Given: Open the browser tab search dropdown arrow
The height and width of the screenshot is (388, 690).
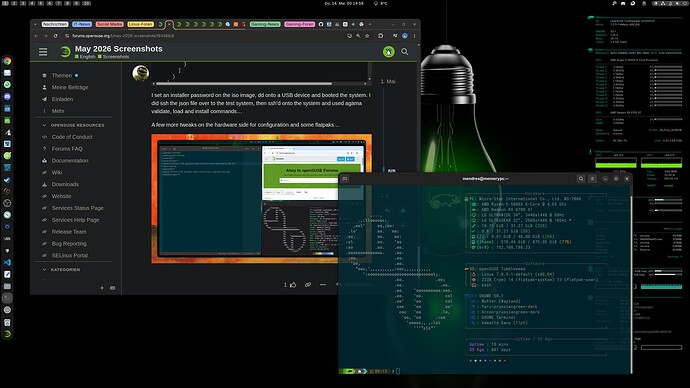Looking at the screenshot, I should [x=35, y=24].
